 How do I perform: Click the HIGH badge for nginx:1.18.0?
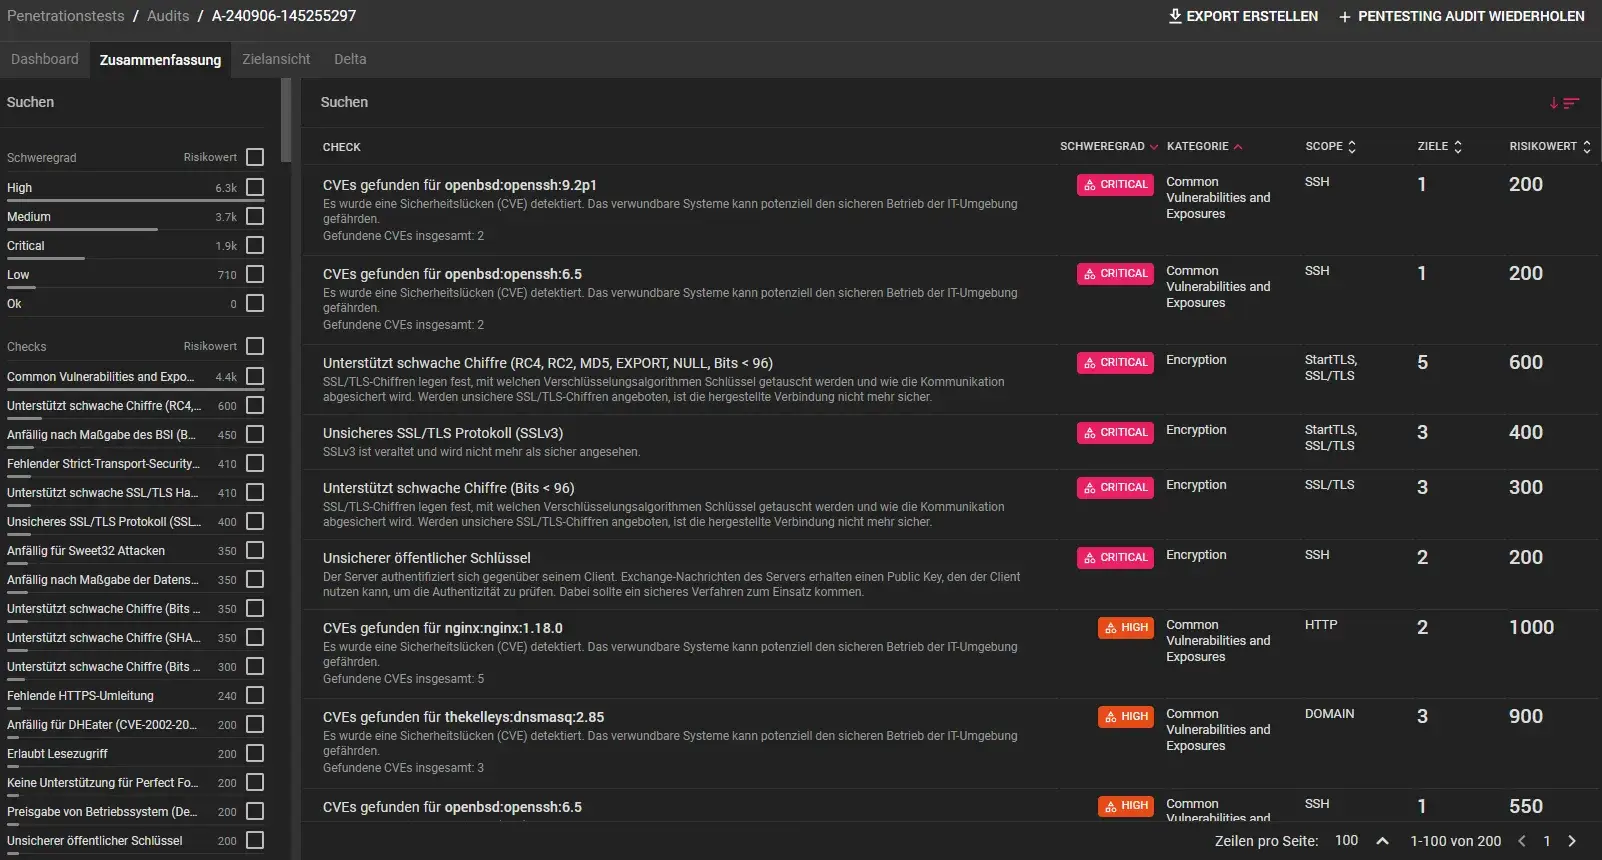pyautogui.click(x=1126, y=628)
